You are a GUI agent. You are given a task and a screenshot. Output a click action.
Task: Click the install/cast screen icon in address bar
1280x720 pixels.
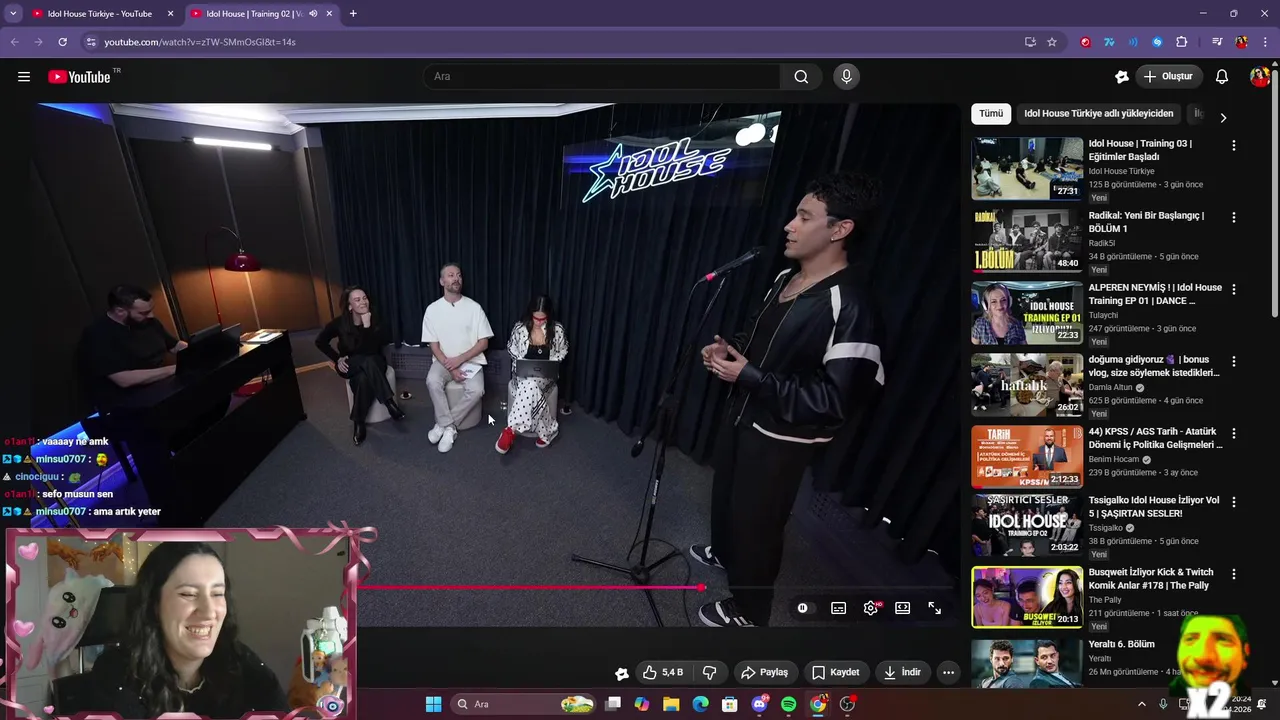point(1030,42)
